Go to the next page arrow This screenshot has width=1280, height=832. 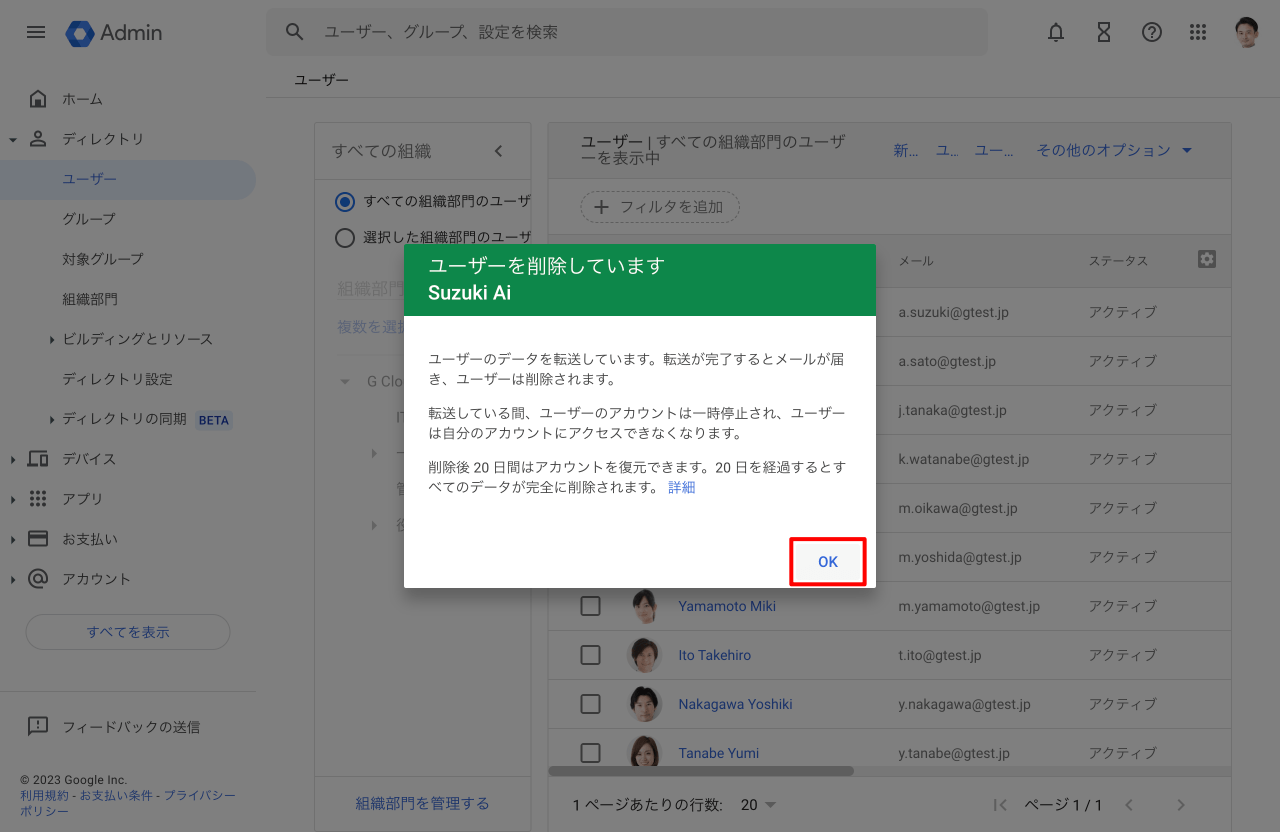[1181, 805]
